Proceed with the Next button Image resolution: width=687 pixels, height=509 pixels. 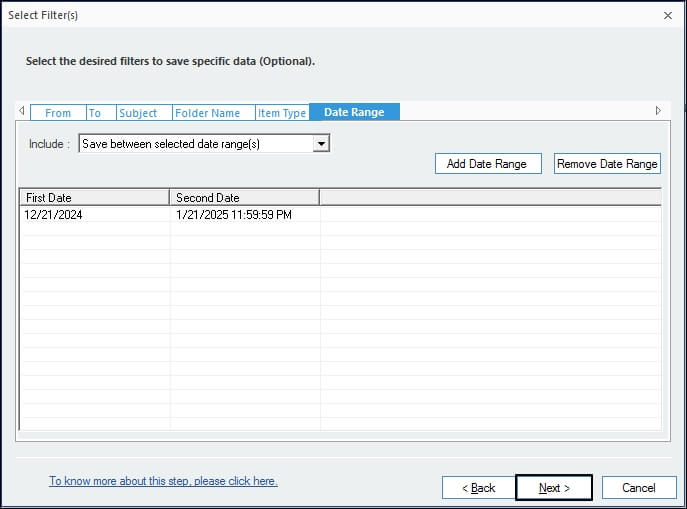pyautogui.click(x=554, y=488)
